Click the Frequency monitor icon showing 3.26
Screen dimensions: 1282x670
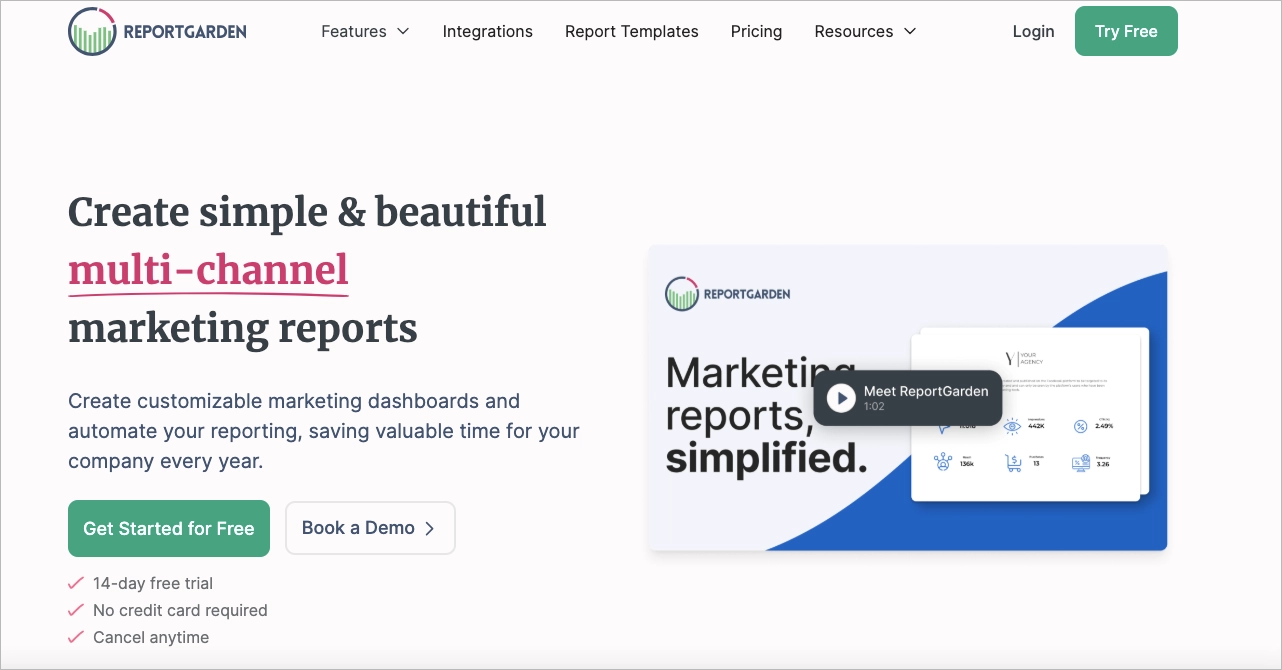pyautogui.click(x=1080, y=462)
